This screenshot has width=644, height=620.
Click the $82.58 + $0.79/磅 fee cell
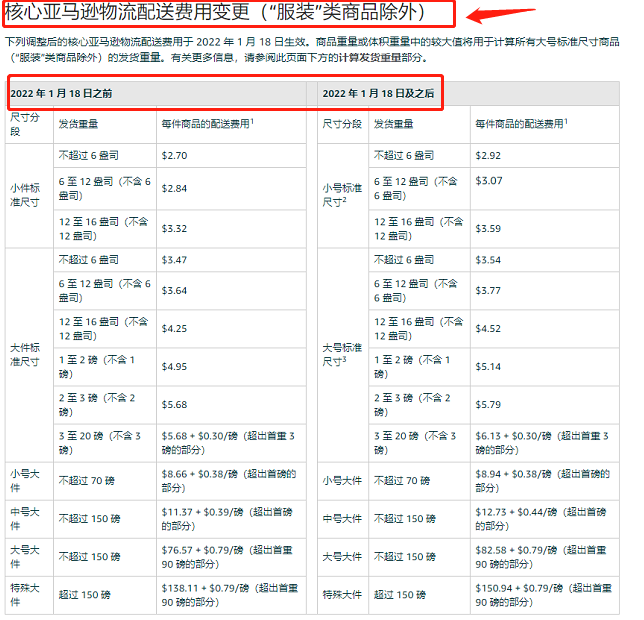click(x=545, y=557)
